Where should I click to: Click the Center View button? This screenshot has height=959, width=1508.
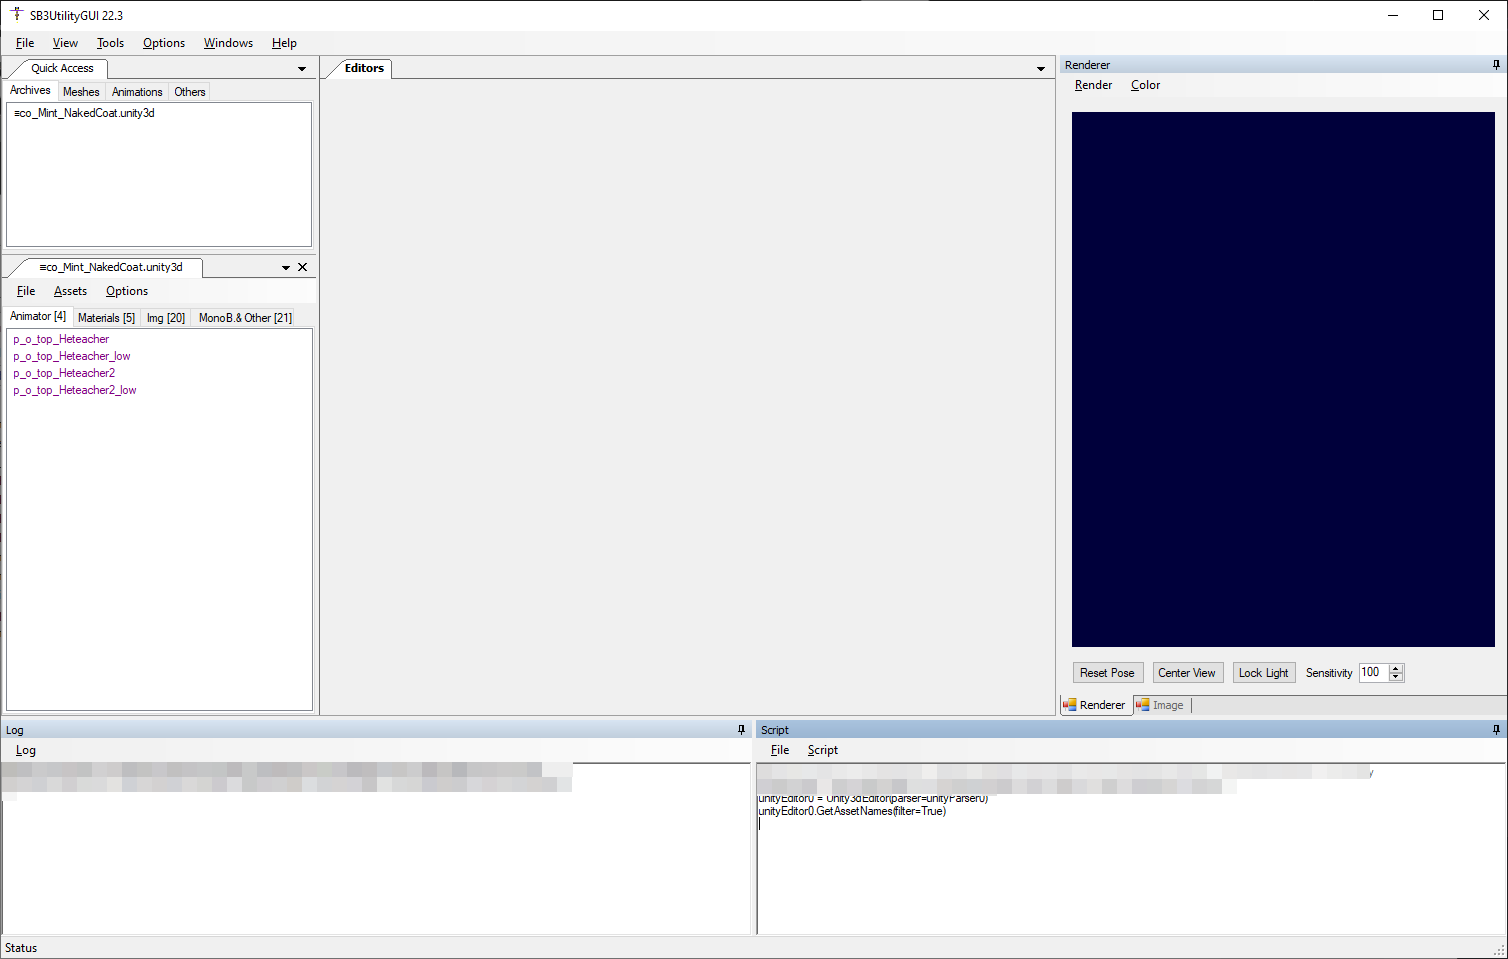click(1187, 672)
